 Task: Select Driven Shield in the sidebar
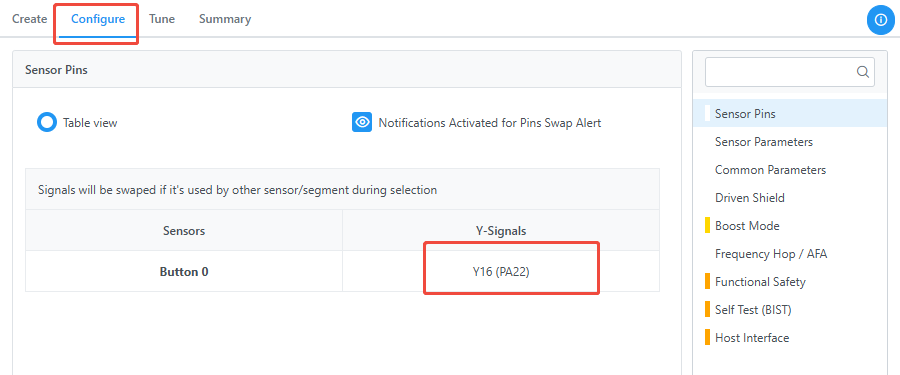(x=790, y=198)
